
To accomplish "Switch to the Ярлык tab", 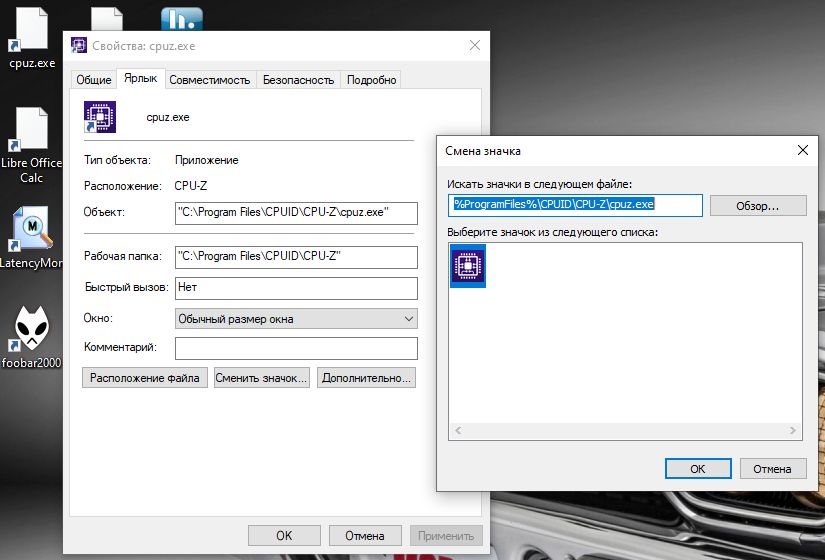I will coord(140,78).
